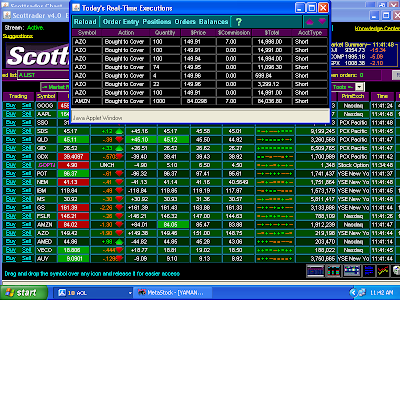Open the first dock icon above the taskbar
The width and height of the screenshot is (400, 400).
point(315,271)
